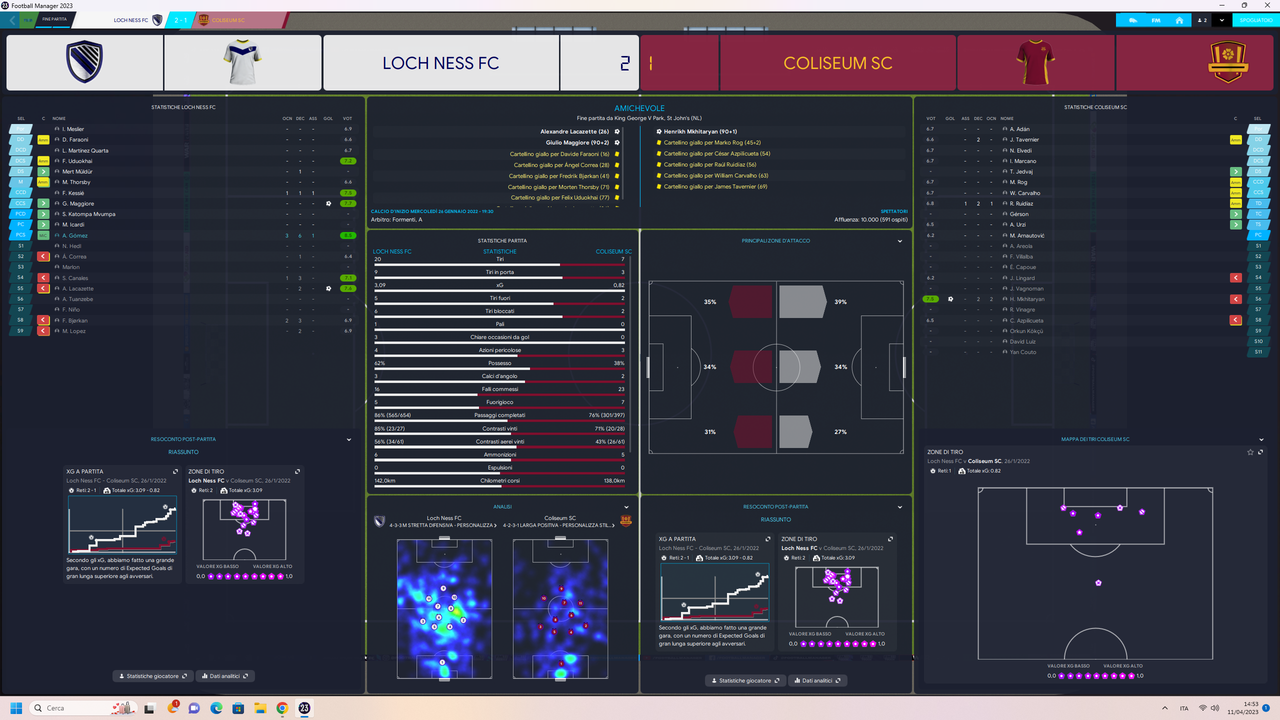Favourite the Coliseum shot map with star
Viewport: 1280px width, 720px height.
click(1249, 452)
